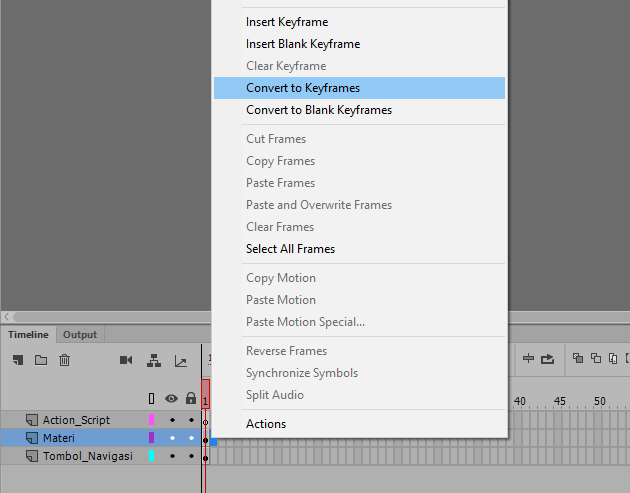Screen dimensions: 630x493
Task: Click Cut Frames menu entry
Action: coord(359,139)
